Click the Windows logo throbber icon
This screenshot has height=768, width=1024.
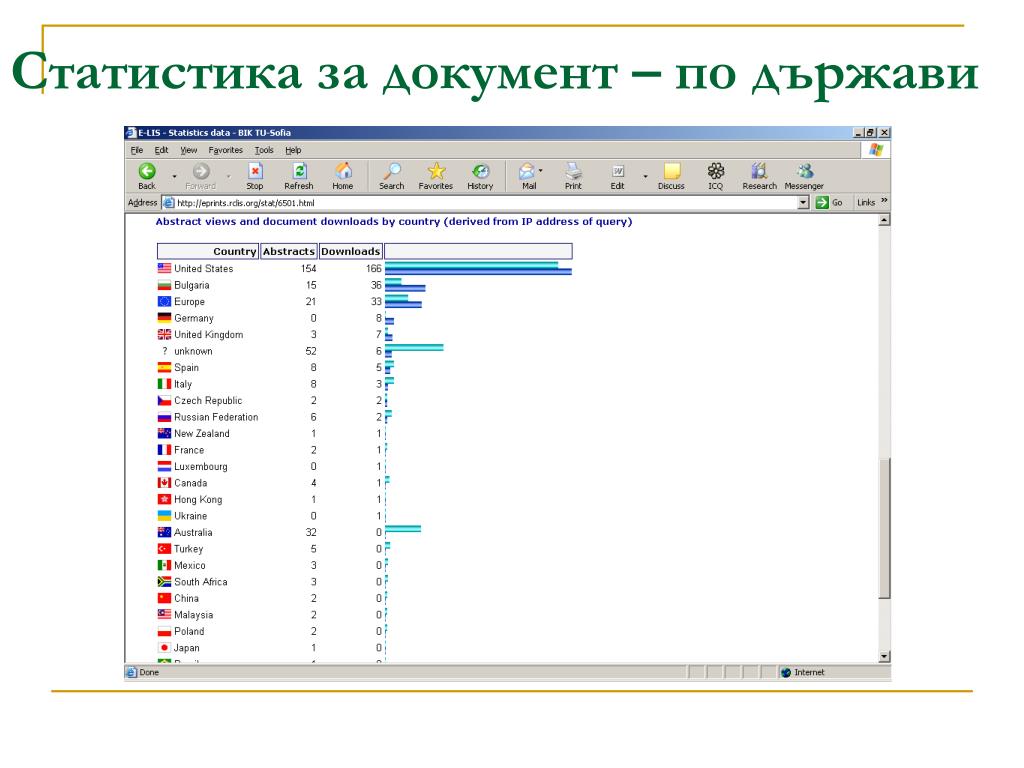(876, 150)
